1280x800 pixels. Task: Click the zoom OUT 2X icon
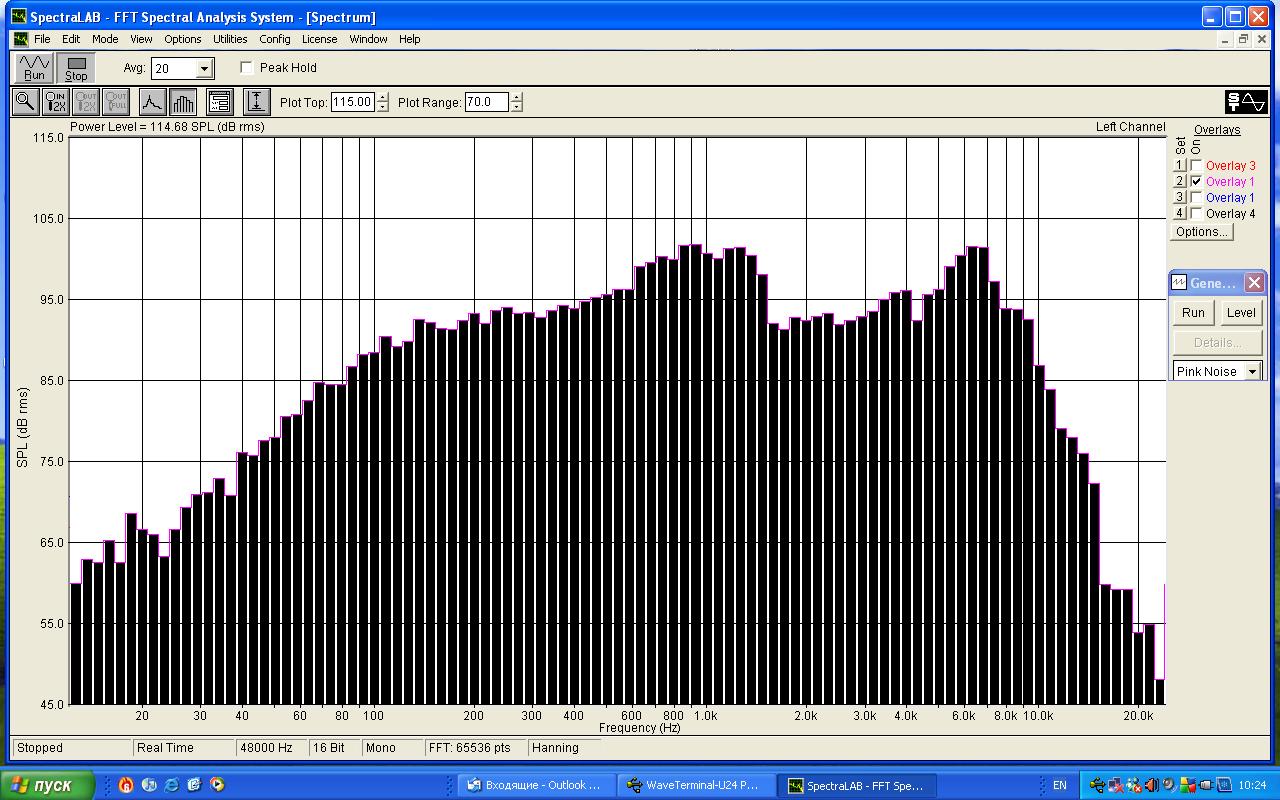86,101
